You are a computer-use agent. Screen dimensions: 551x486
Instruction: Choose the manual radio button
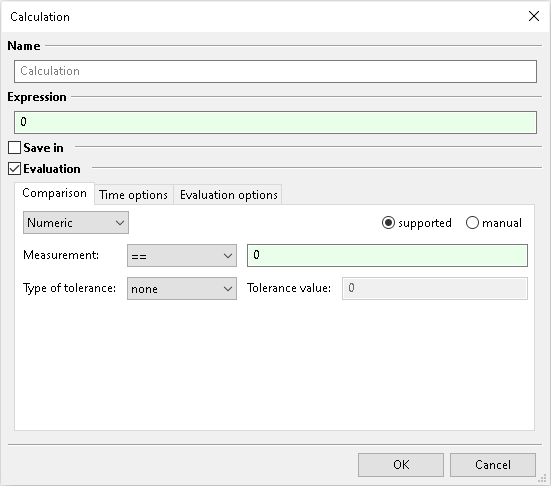click(x=472, y=223)
